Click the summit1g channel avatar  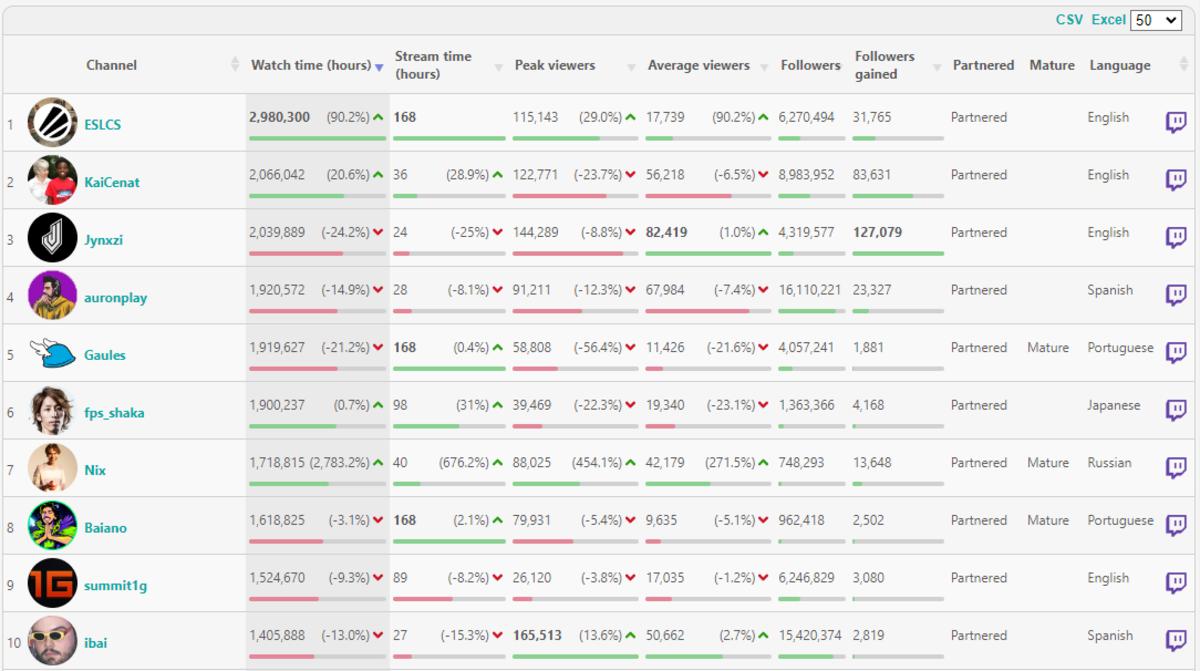[x=52, y=584]
